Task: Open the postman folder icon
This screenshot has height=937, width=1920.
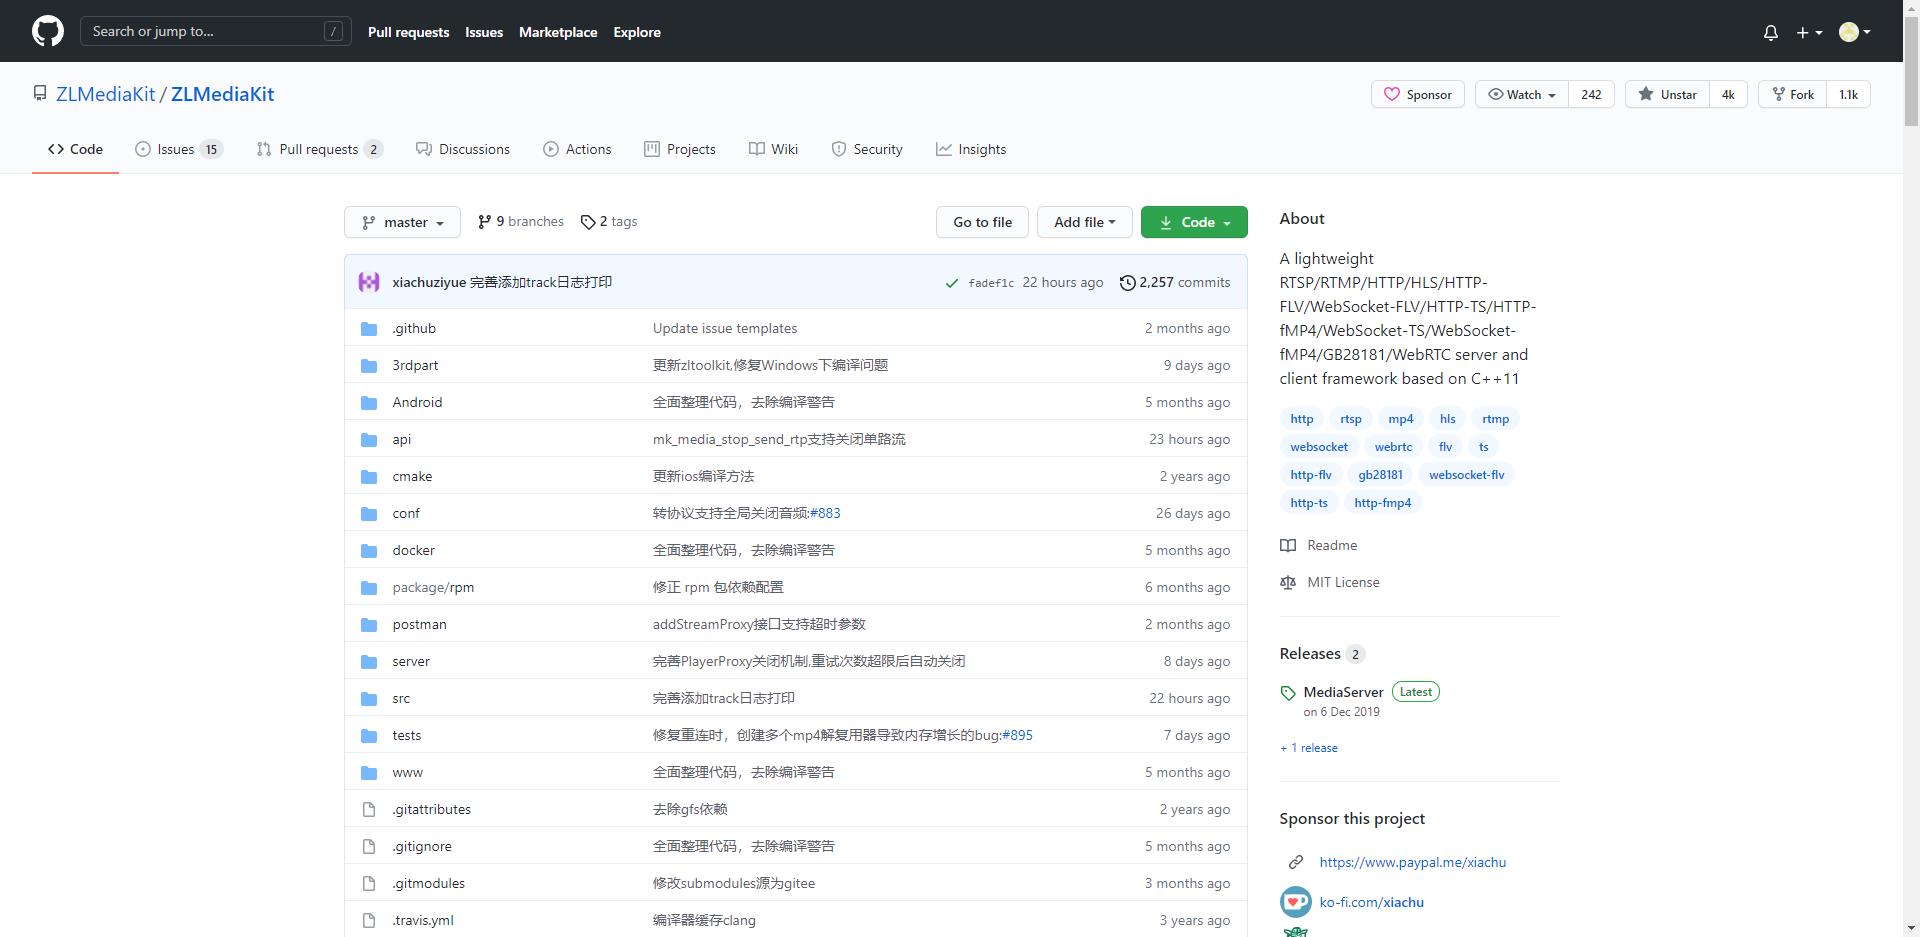Action: [369, 625]
